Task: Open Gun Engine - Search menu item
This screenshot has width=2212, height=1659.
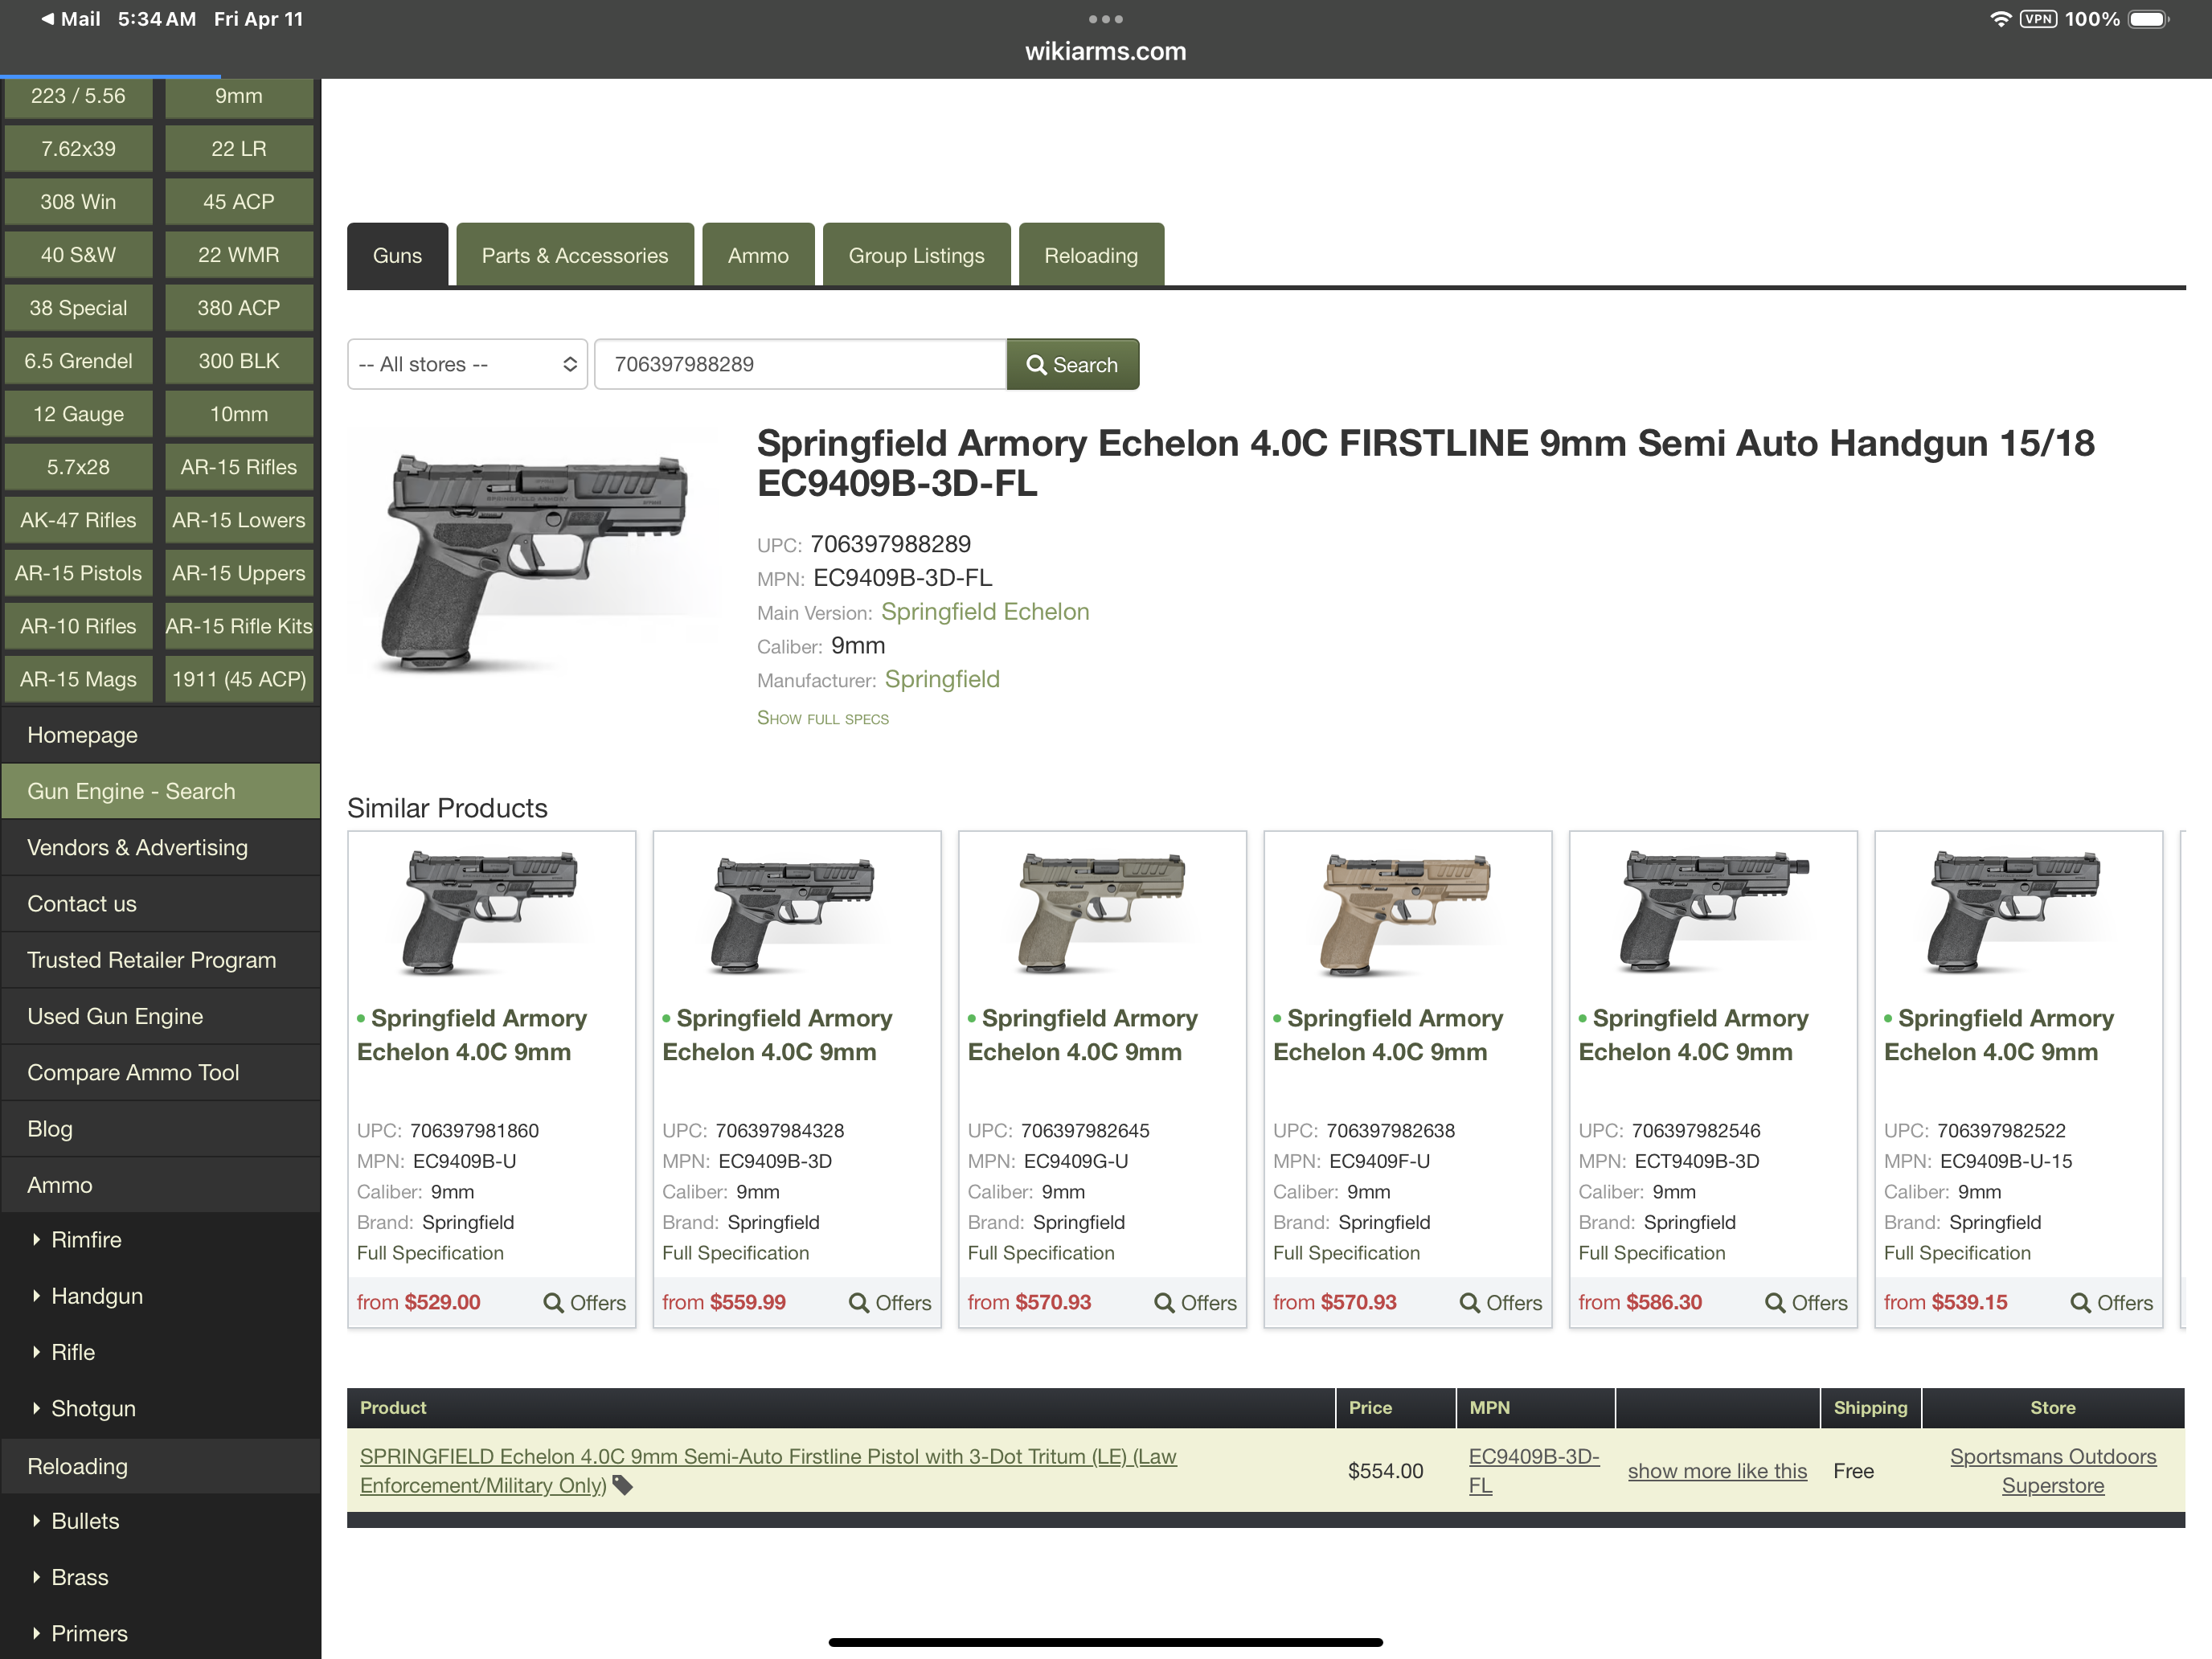Action: click(160, 791)
